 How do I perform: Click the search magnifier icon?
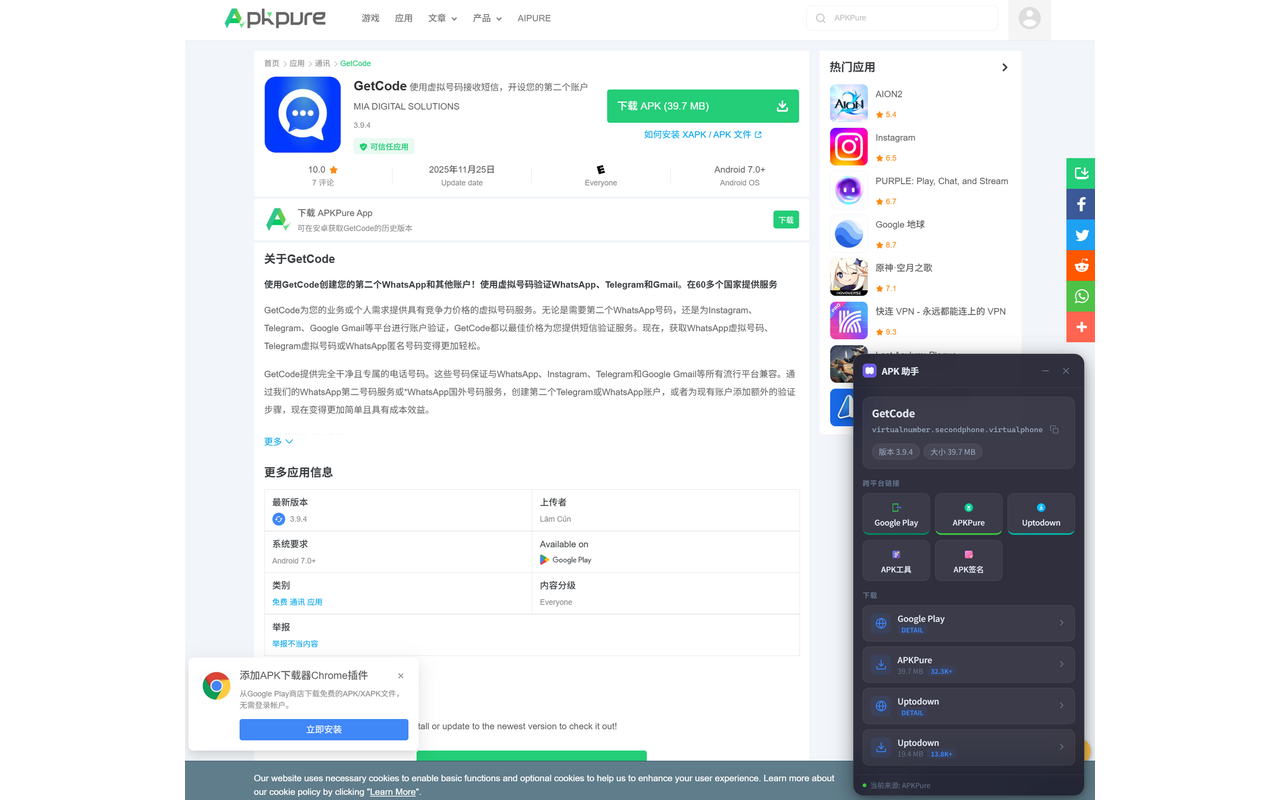click(821, 18)
